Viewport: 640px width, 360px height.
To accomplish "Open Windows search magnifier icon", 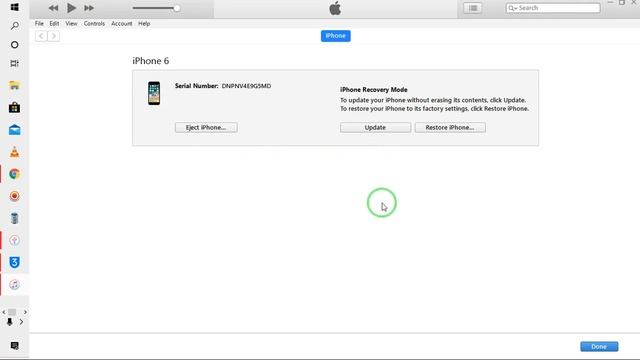I will [x=14, y=26].
